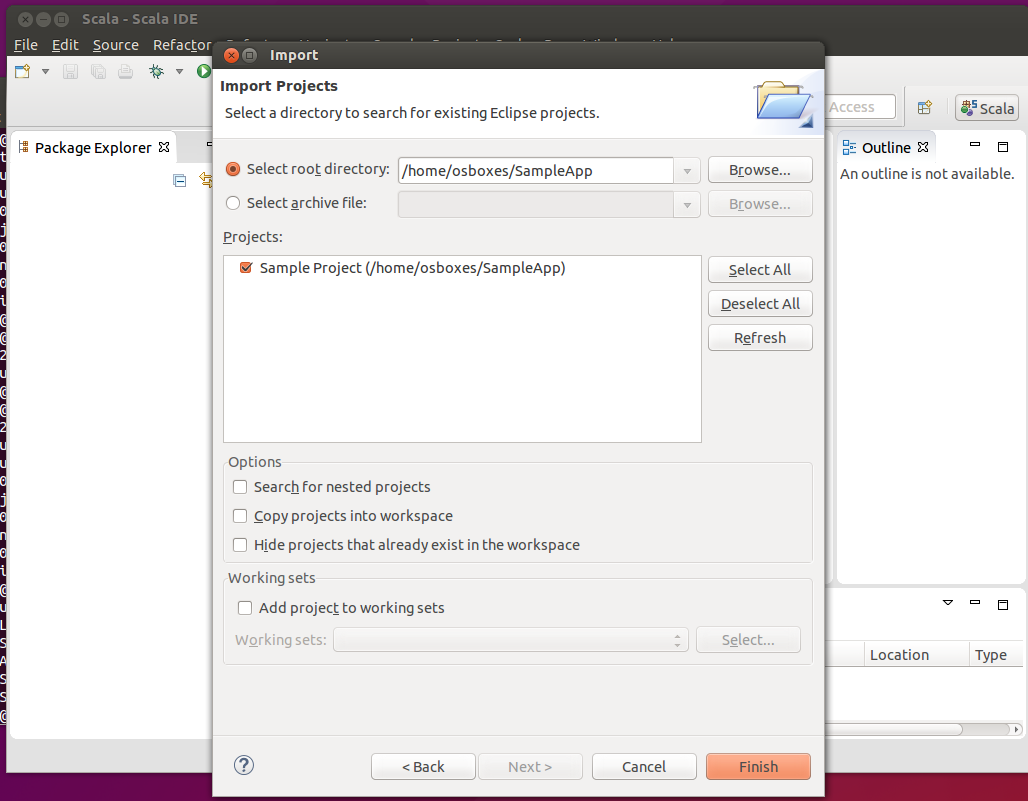Click Browse for root directory
The width and height of the screenshot is (1028, 801).
click(760, 170)
